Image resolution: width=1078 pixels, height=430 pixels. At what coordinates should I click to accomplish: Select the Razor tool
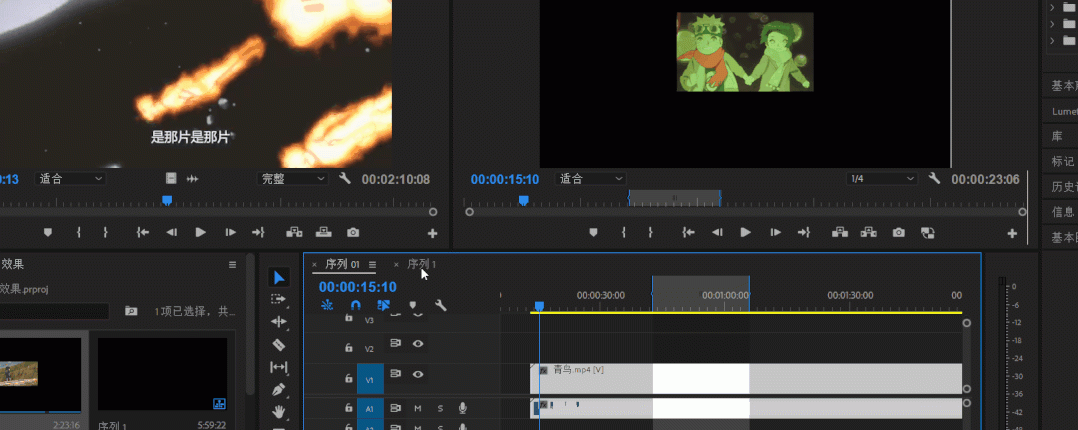coord(278,344)
